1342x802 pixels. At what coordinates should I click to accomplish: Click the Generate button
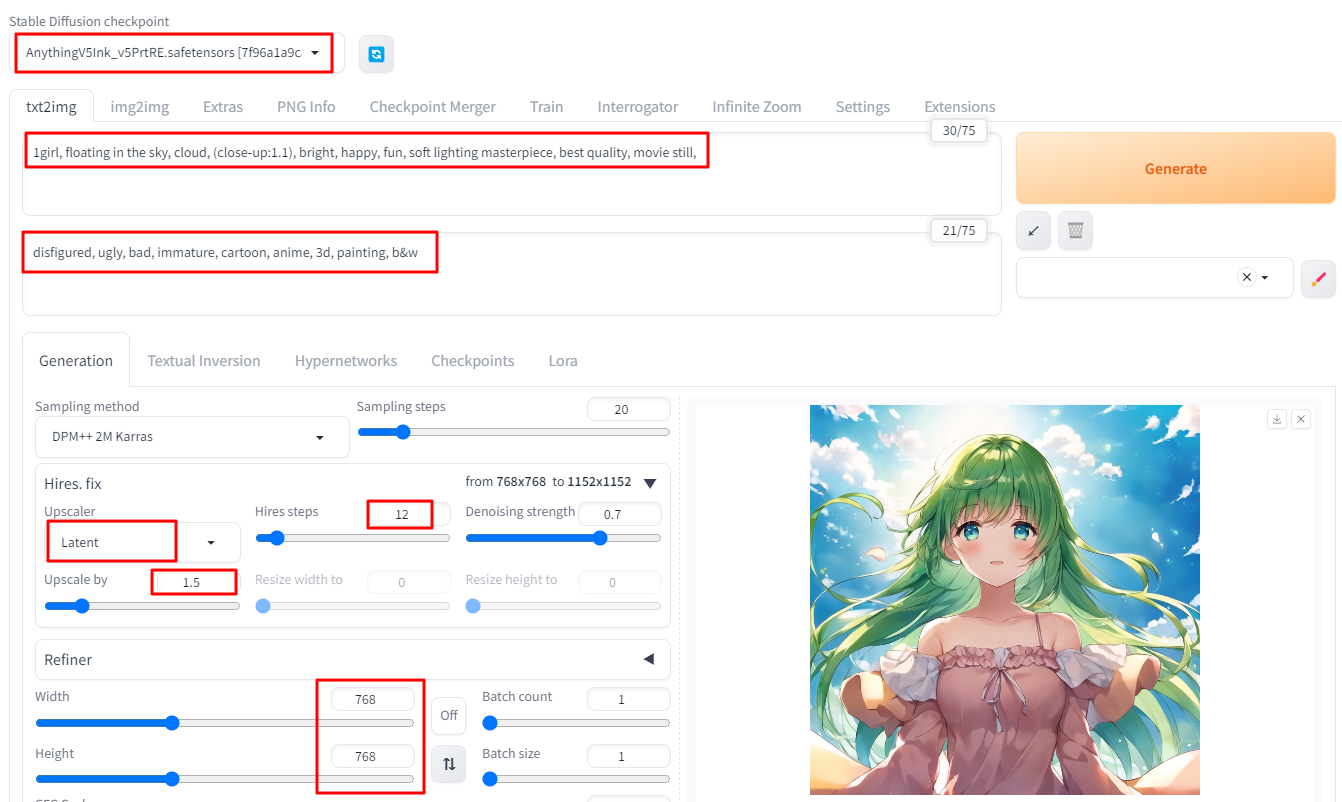pos(1175,168)
